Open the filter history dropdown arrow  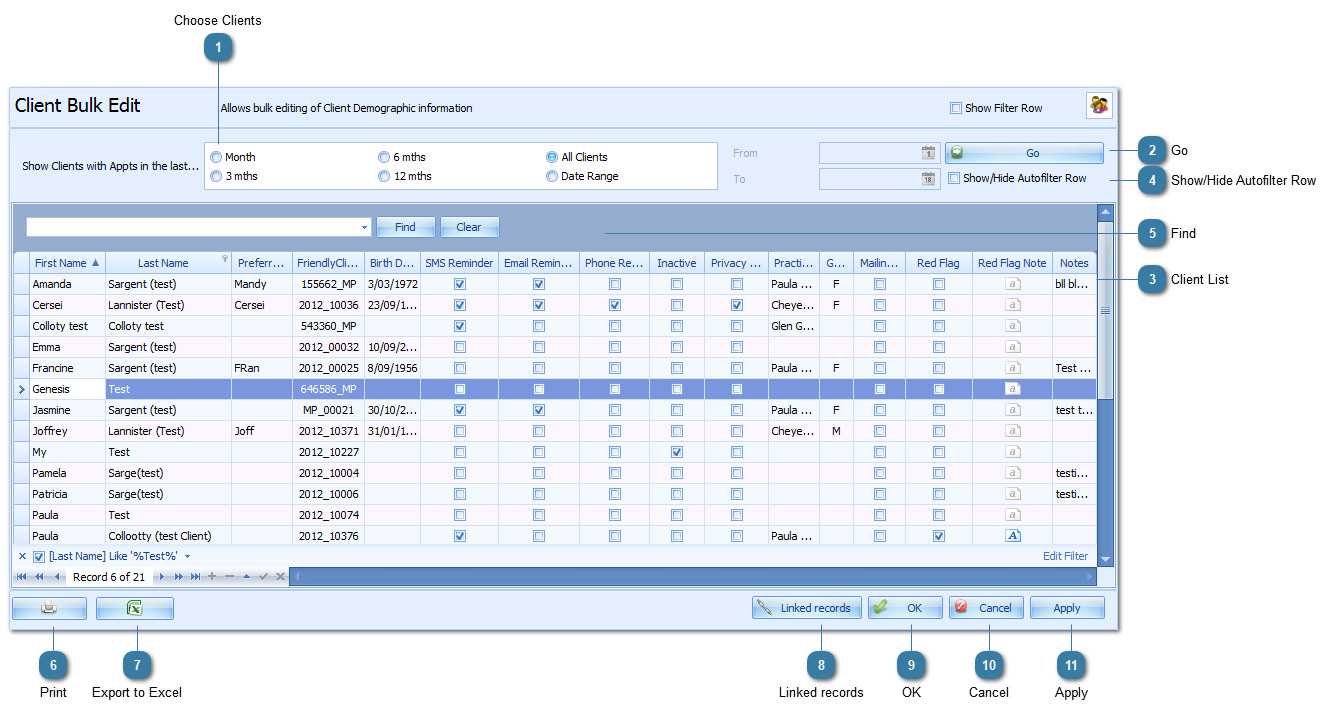click(x=187, y=556)
